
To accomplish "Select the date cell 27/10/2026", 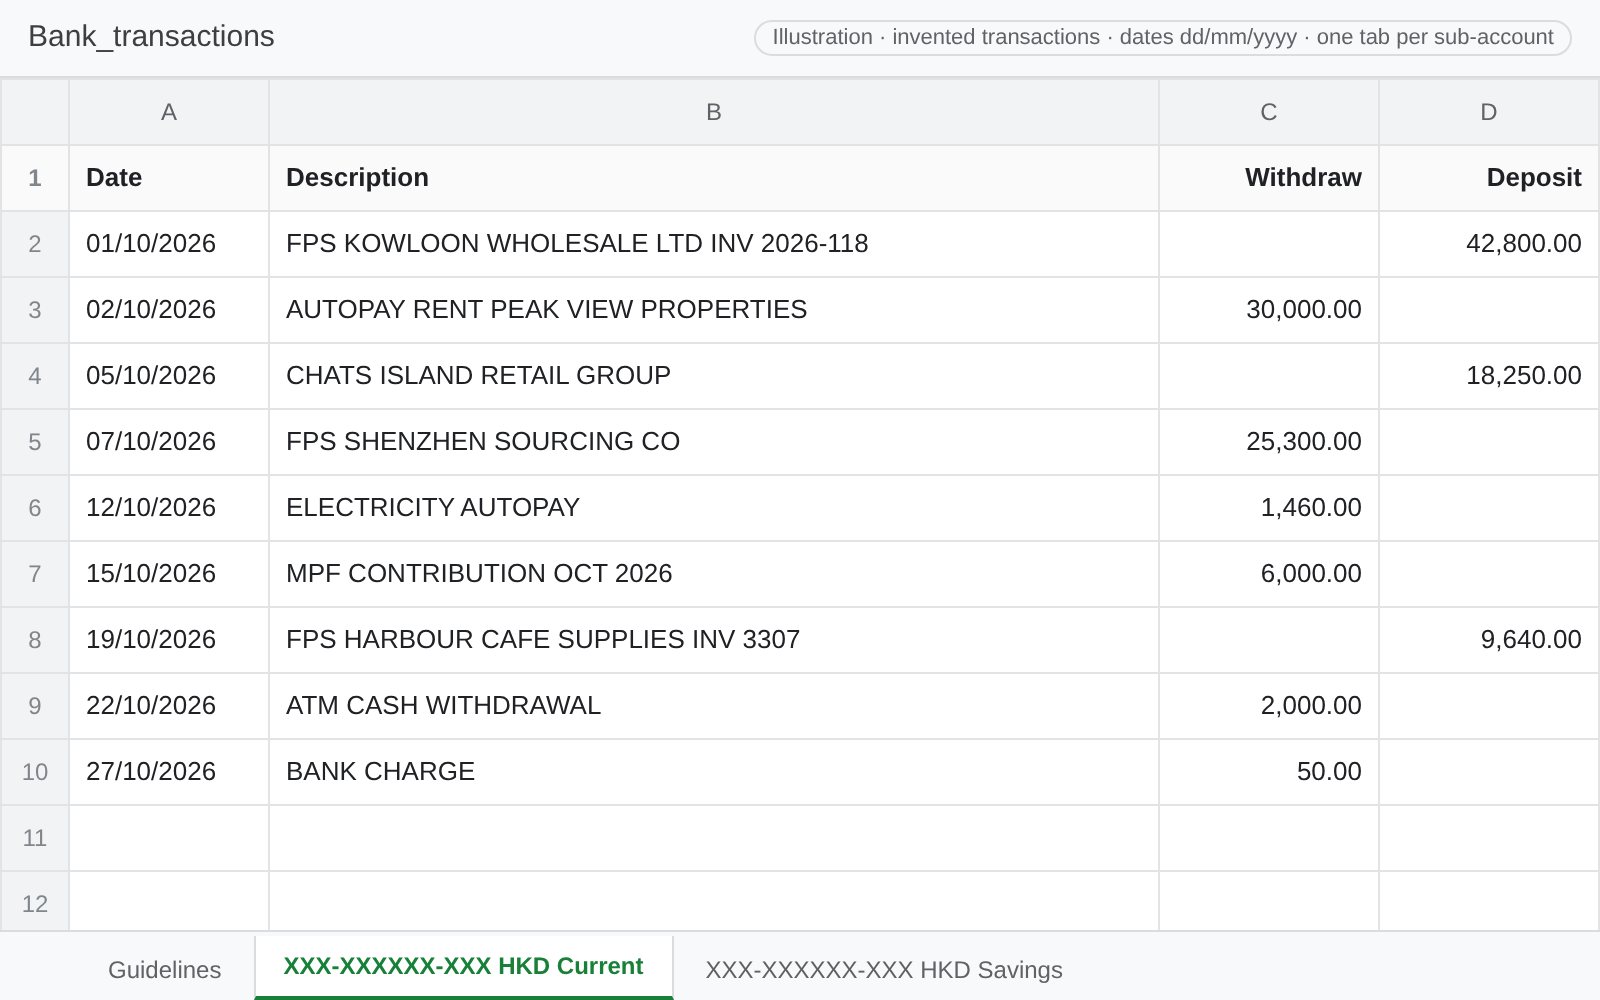I will 169,772.
